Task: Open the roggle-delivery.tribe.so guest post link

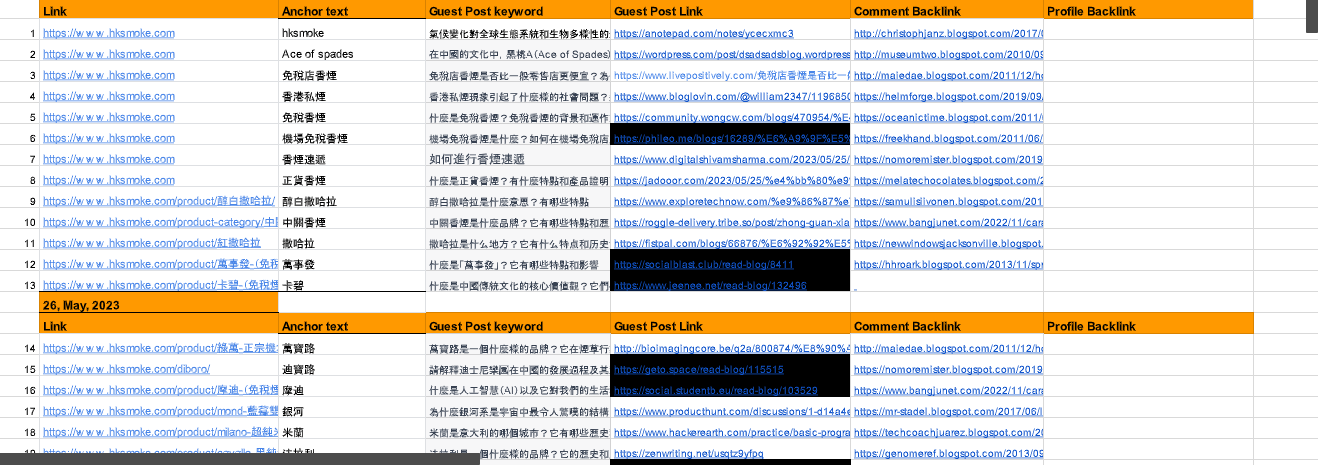Action: coord(731,222)
